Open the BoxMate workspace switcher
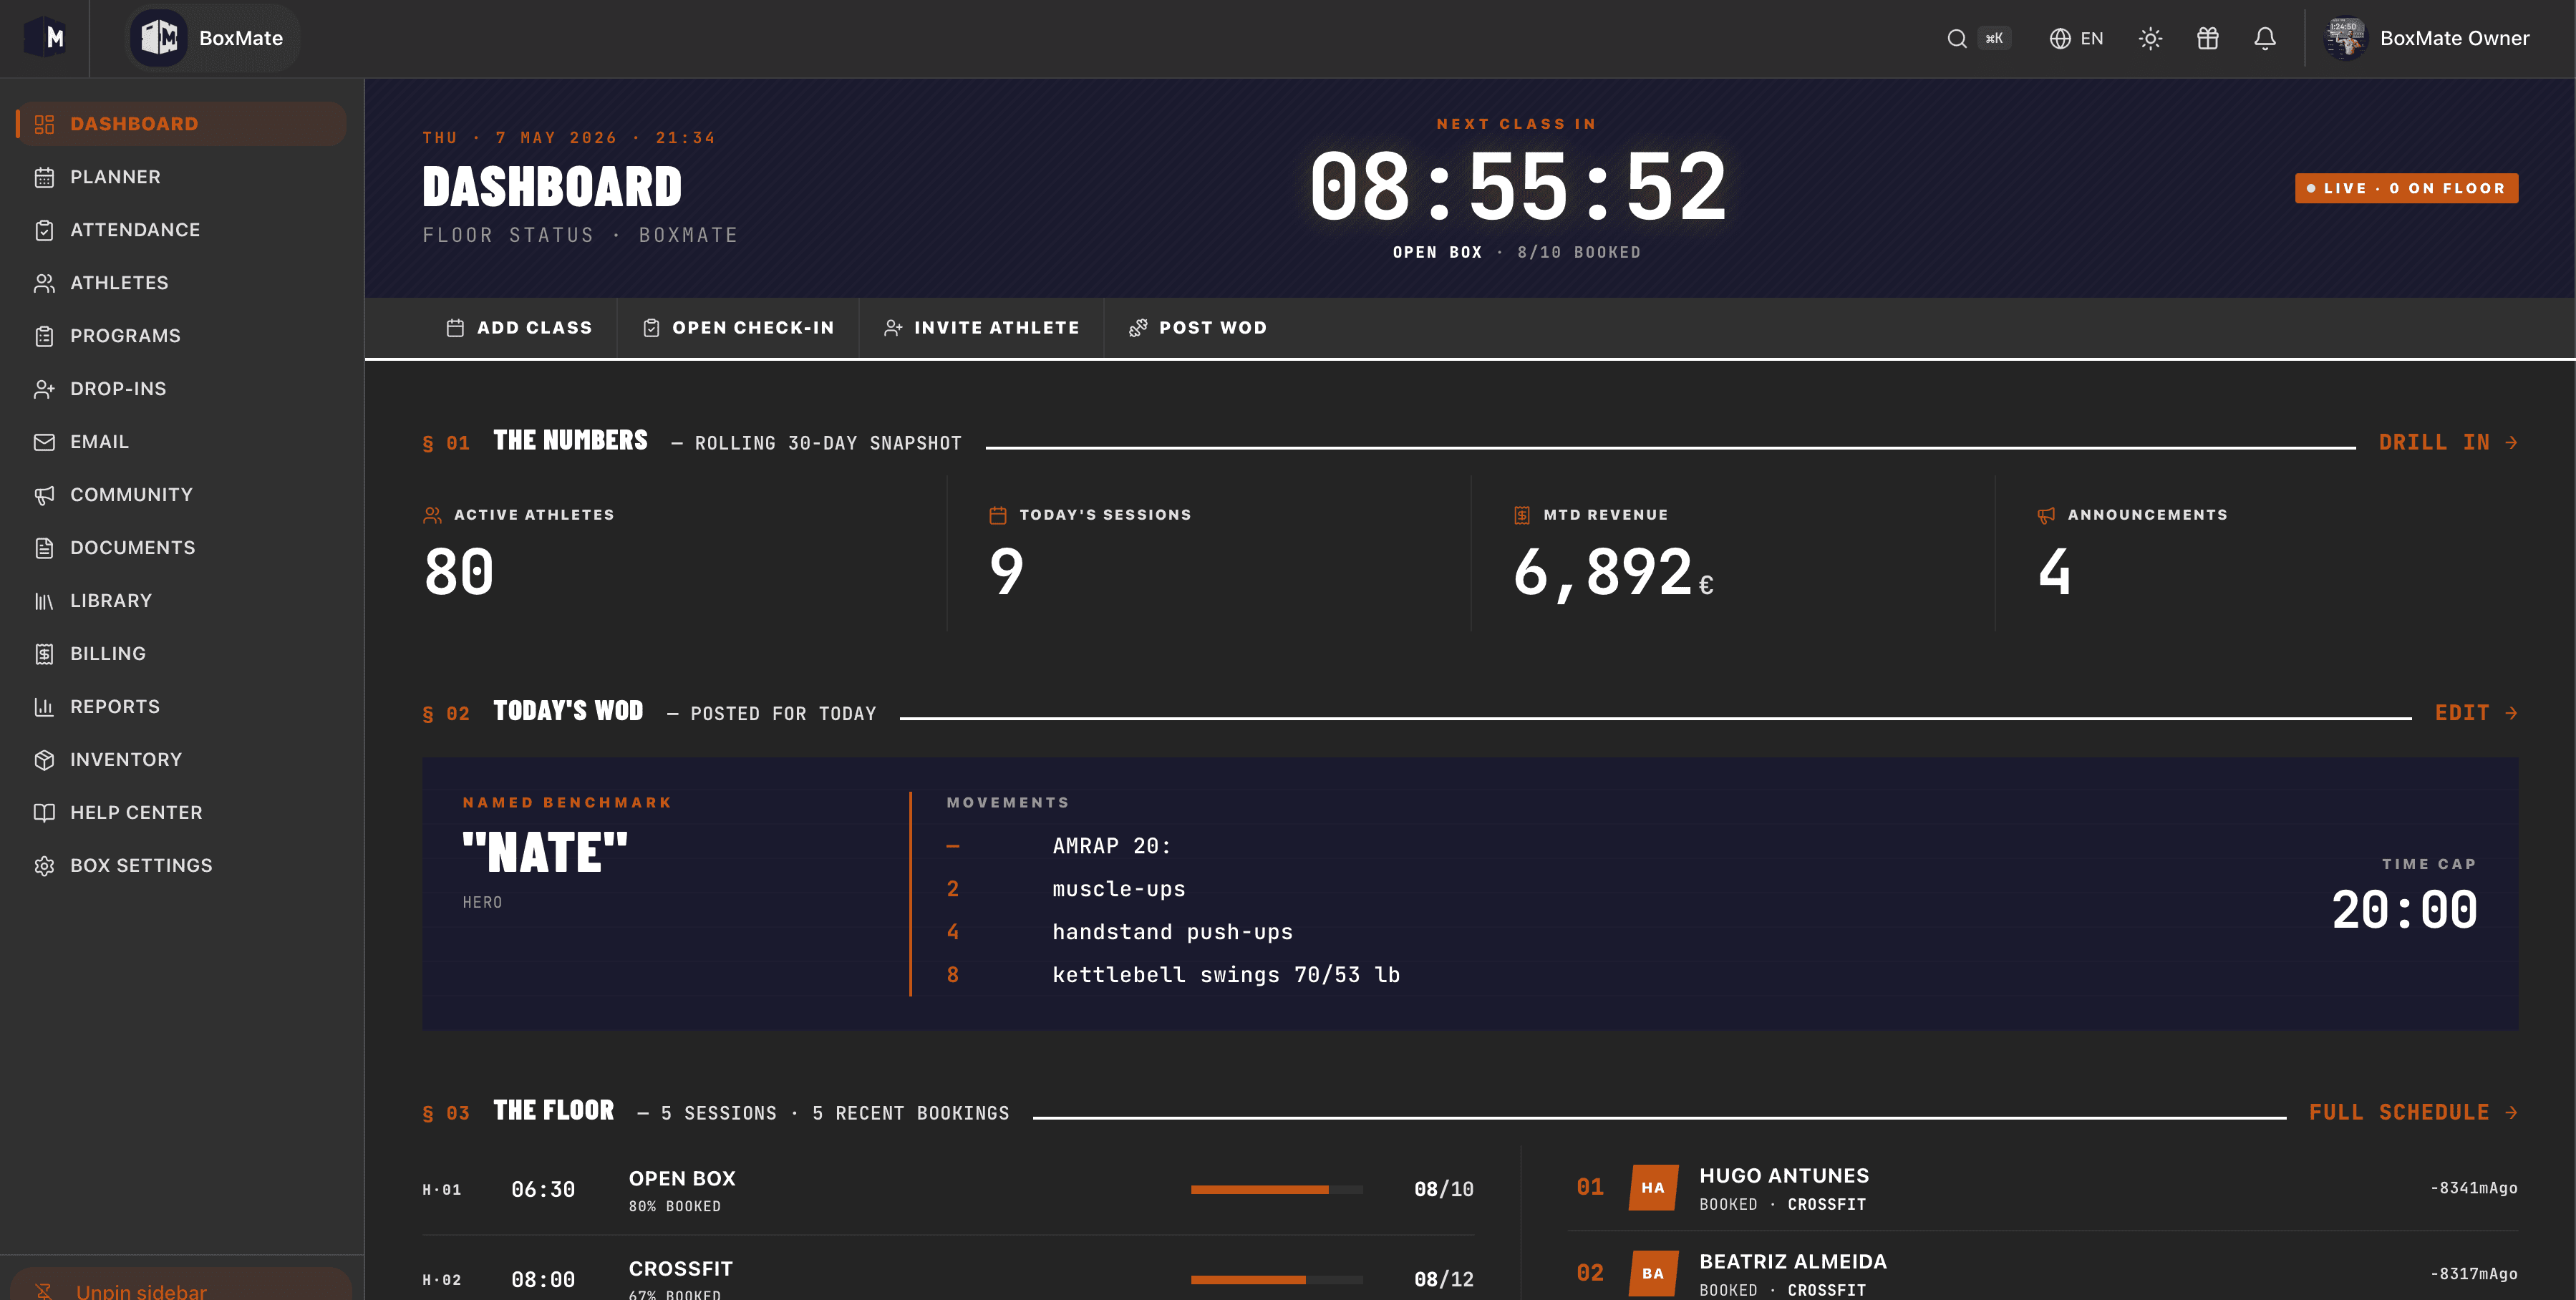The width and height of the screenshot is (2576, 1300). pos(213,38)
